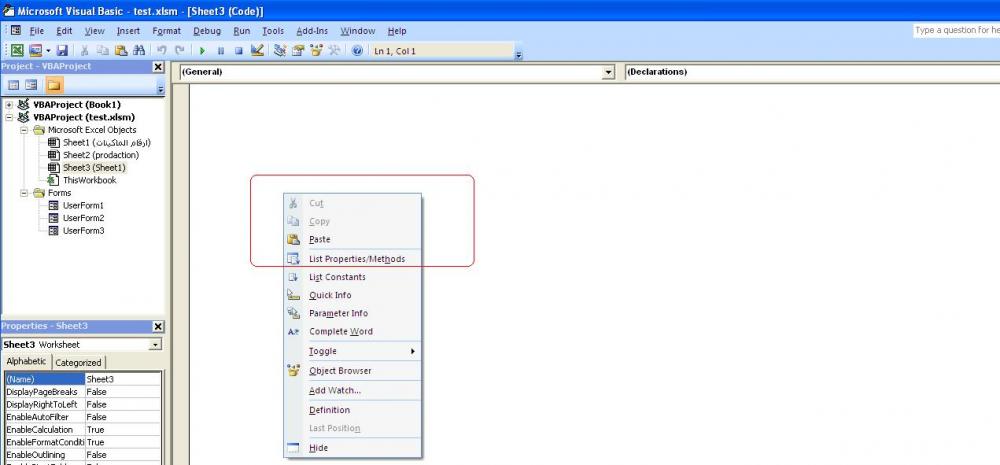Choose Complete Word in context menu
This screenshot has height=465, width=1000.
(x=353, y=331)
